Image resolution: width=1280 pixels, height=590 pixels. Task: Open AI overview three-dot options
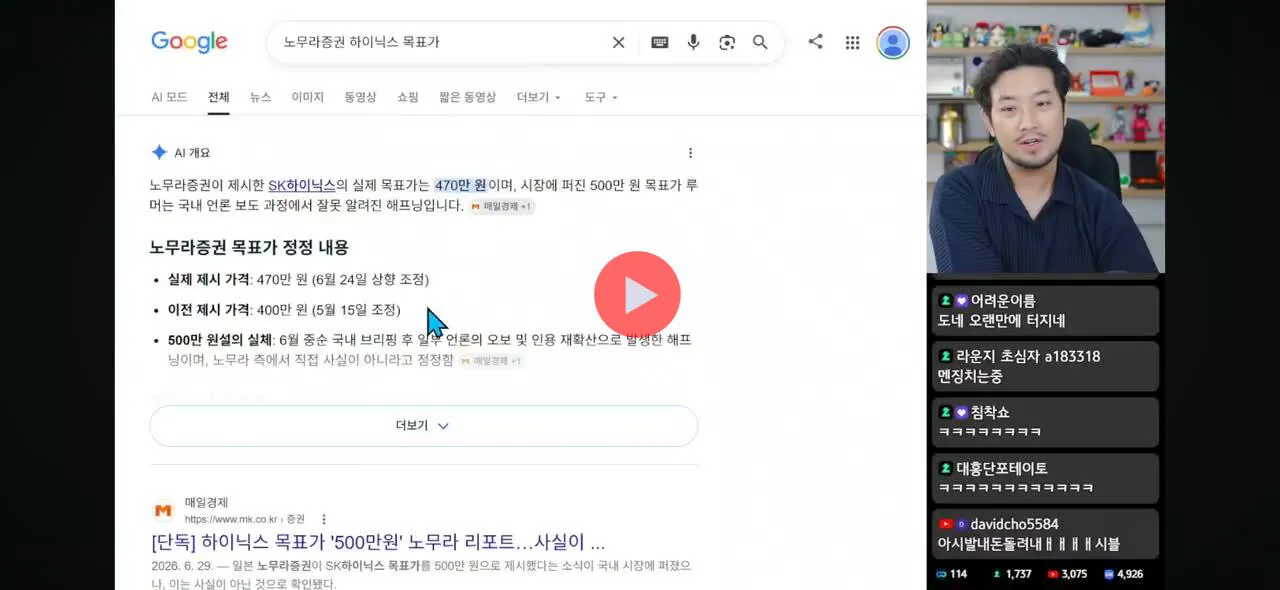pyautogui.click(x=690, y=153)
